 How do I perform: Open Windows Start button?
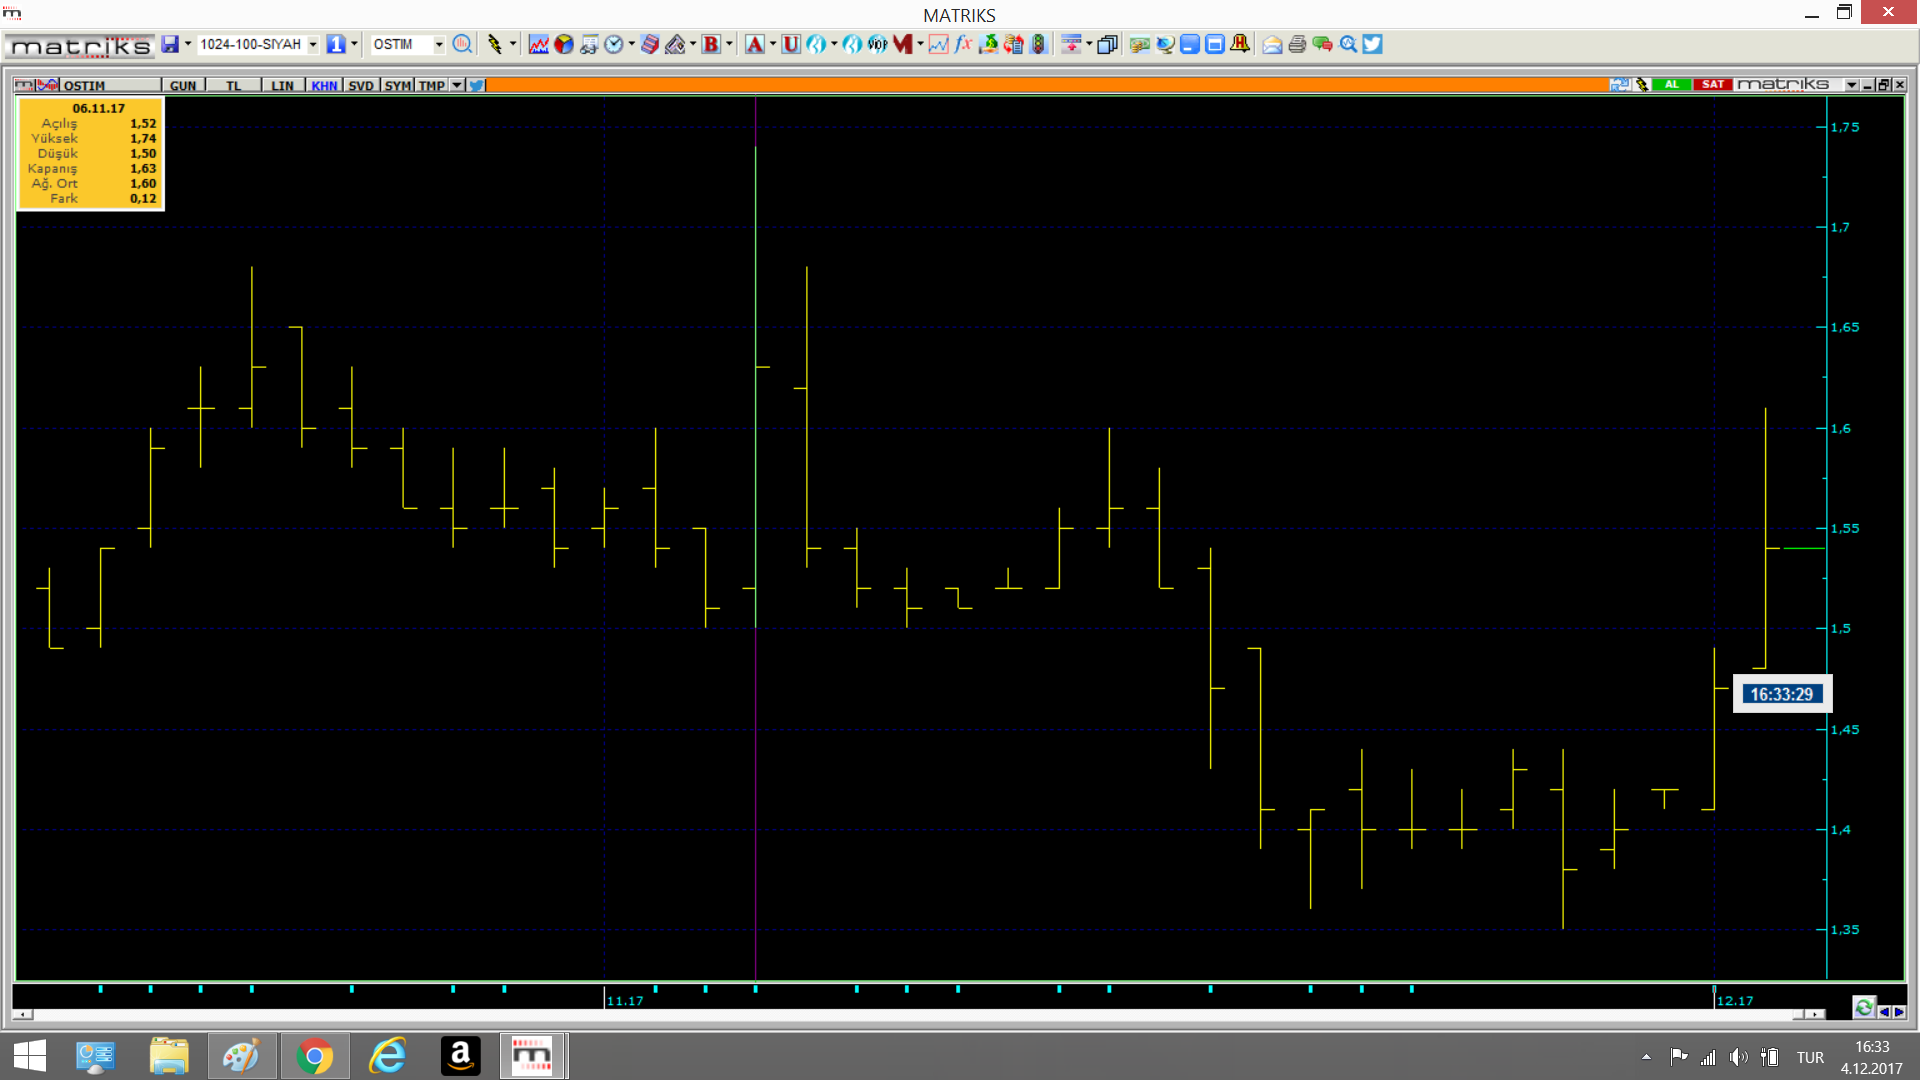click(29, 1056)
